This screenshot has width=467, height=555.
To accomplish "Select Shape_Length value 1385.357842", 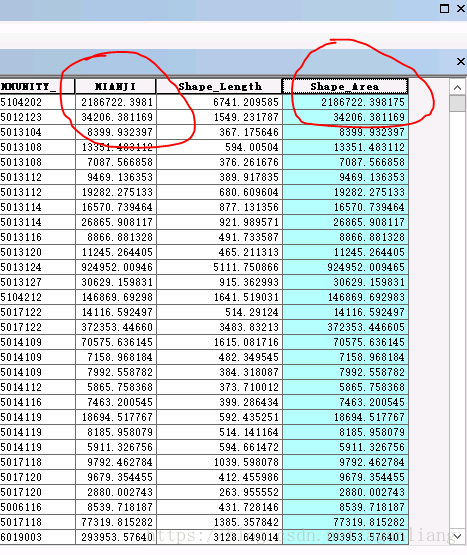I will click(220, 522).
